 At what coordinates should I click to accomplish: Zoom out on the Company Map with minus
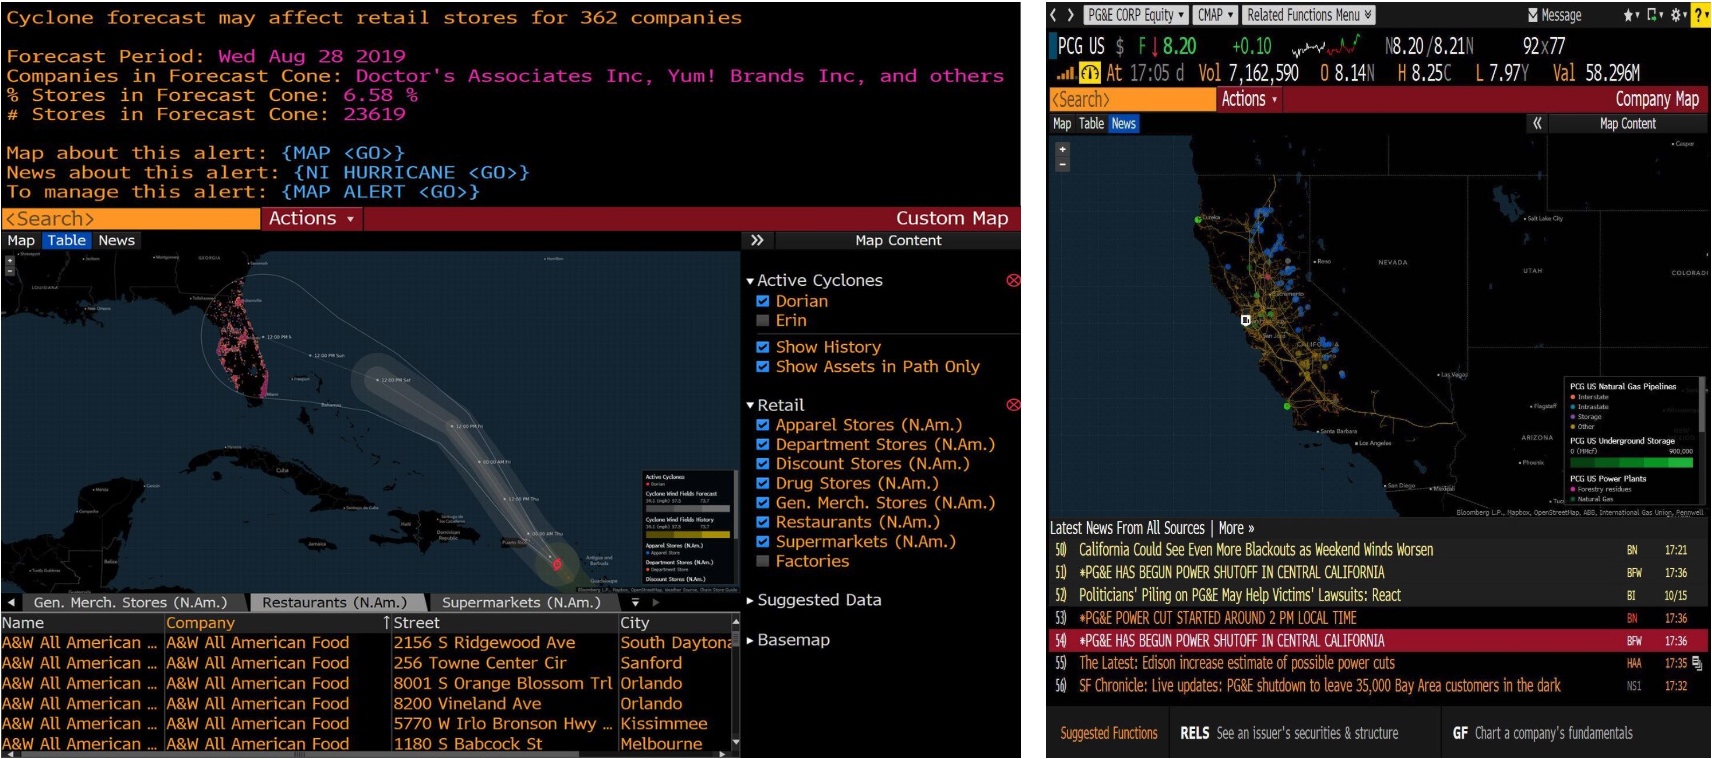(x=1062, y=163)
